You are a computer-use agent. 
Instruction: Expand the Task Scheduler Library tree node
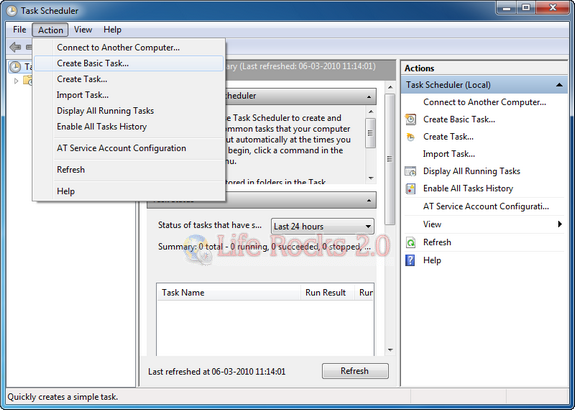point(16,81)
